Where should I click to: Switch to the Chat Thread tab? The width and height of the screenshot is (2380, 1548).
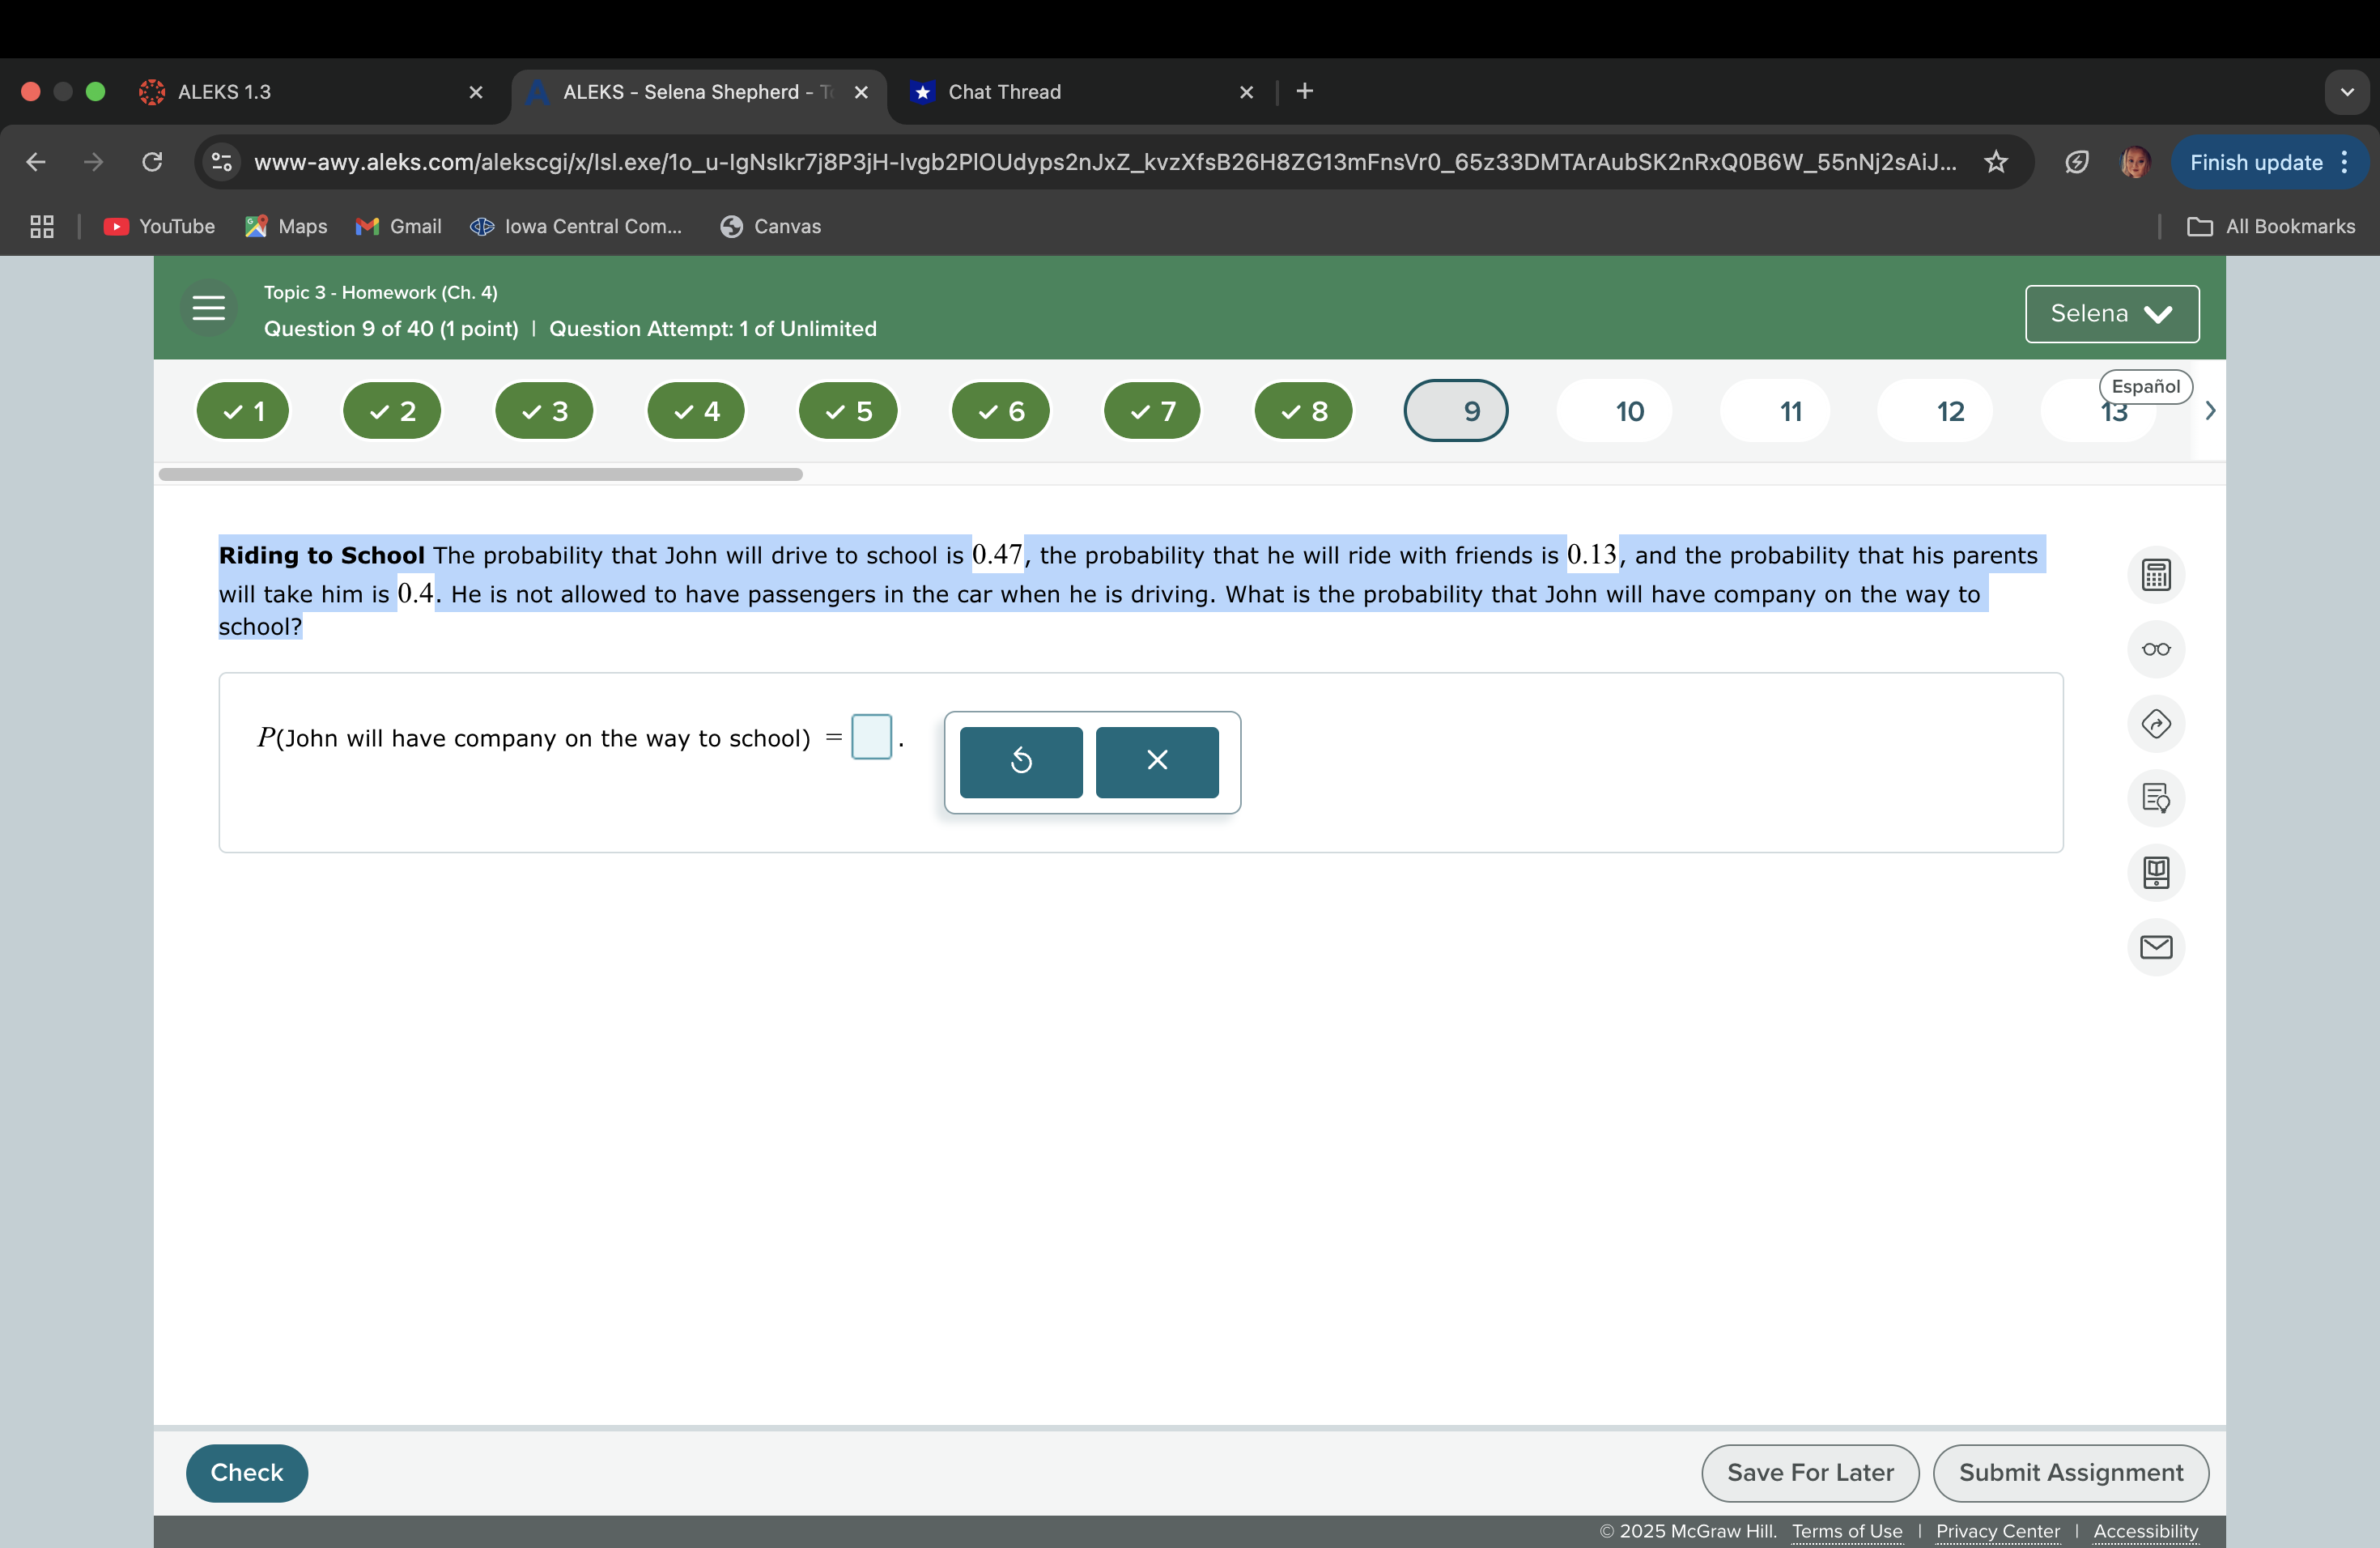point(1004,92)
